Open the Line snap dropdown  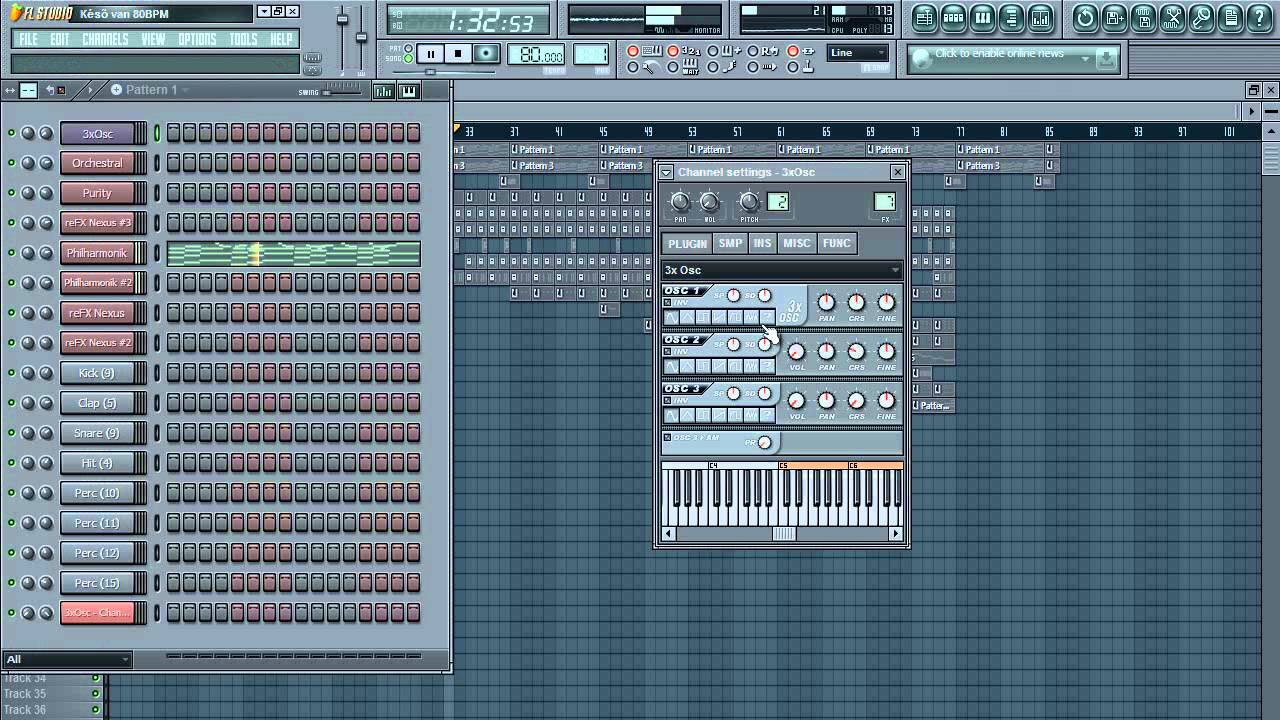(x=858, y=53)
